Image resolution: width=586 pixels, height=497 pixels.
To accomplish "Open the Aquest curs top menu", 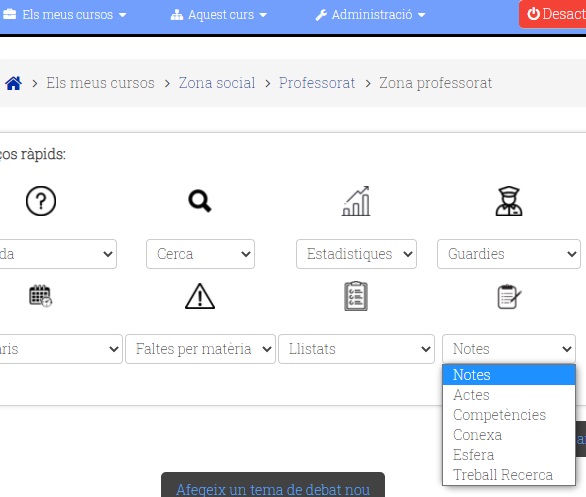I will click(x=219, y=15).
